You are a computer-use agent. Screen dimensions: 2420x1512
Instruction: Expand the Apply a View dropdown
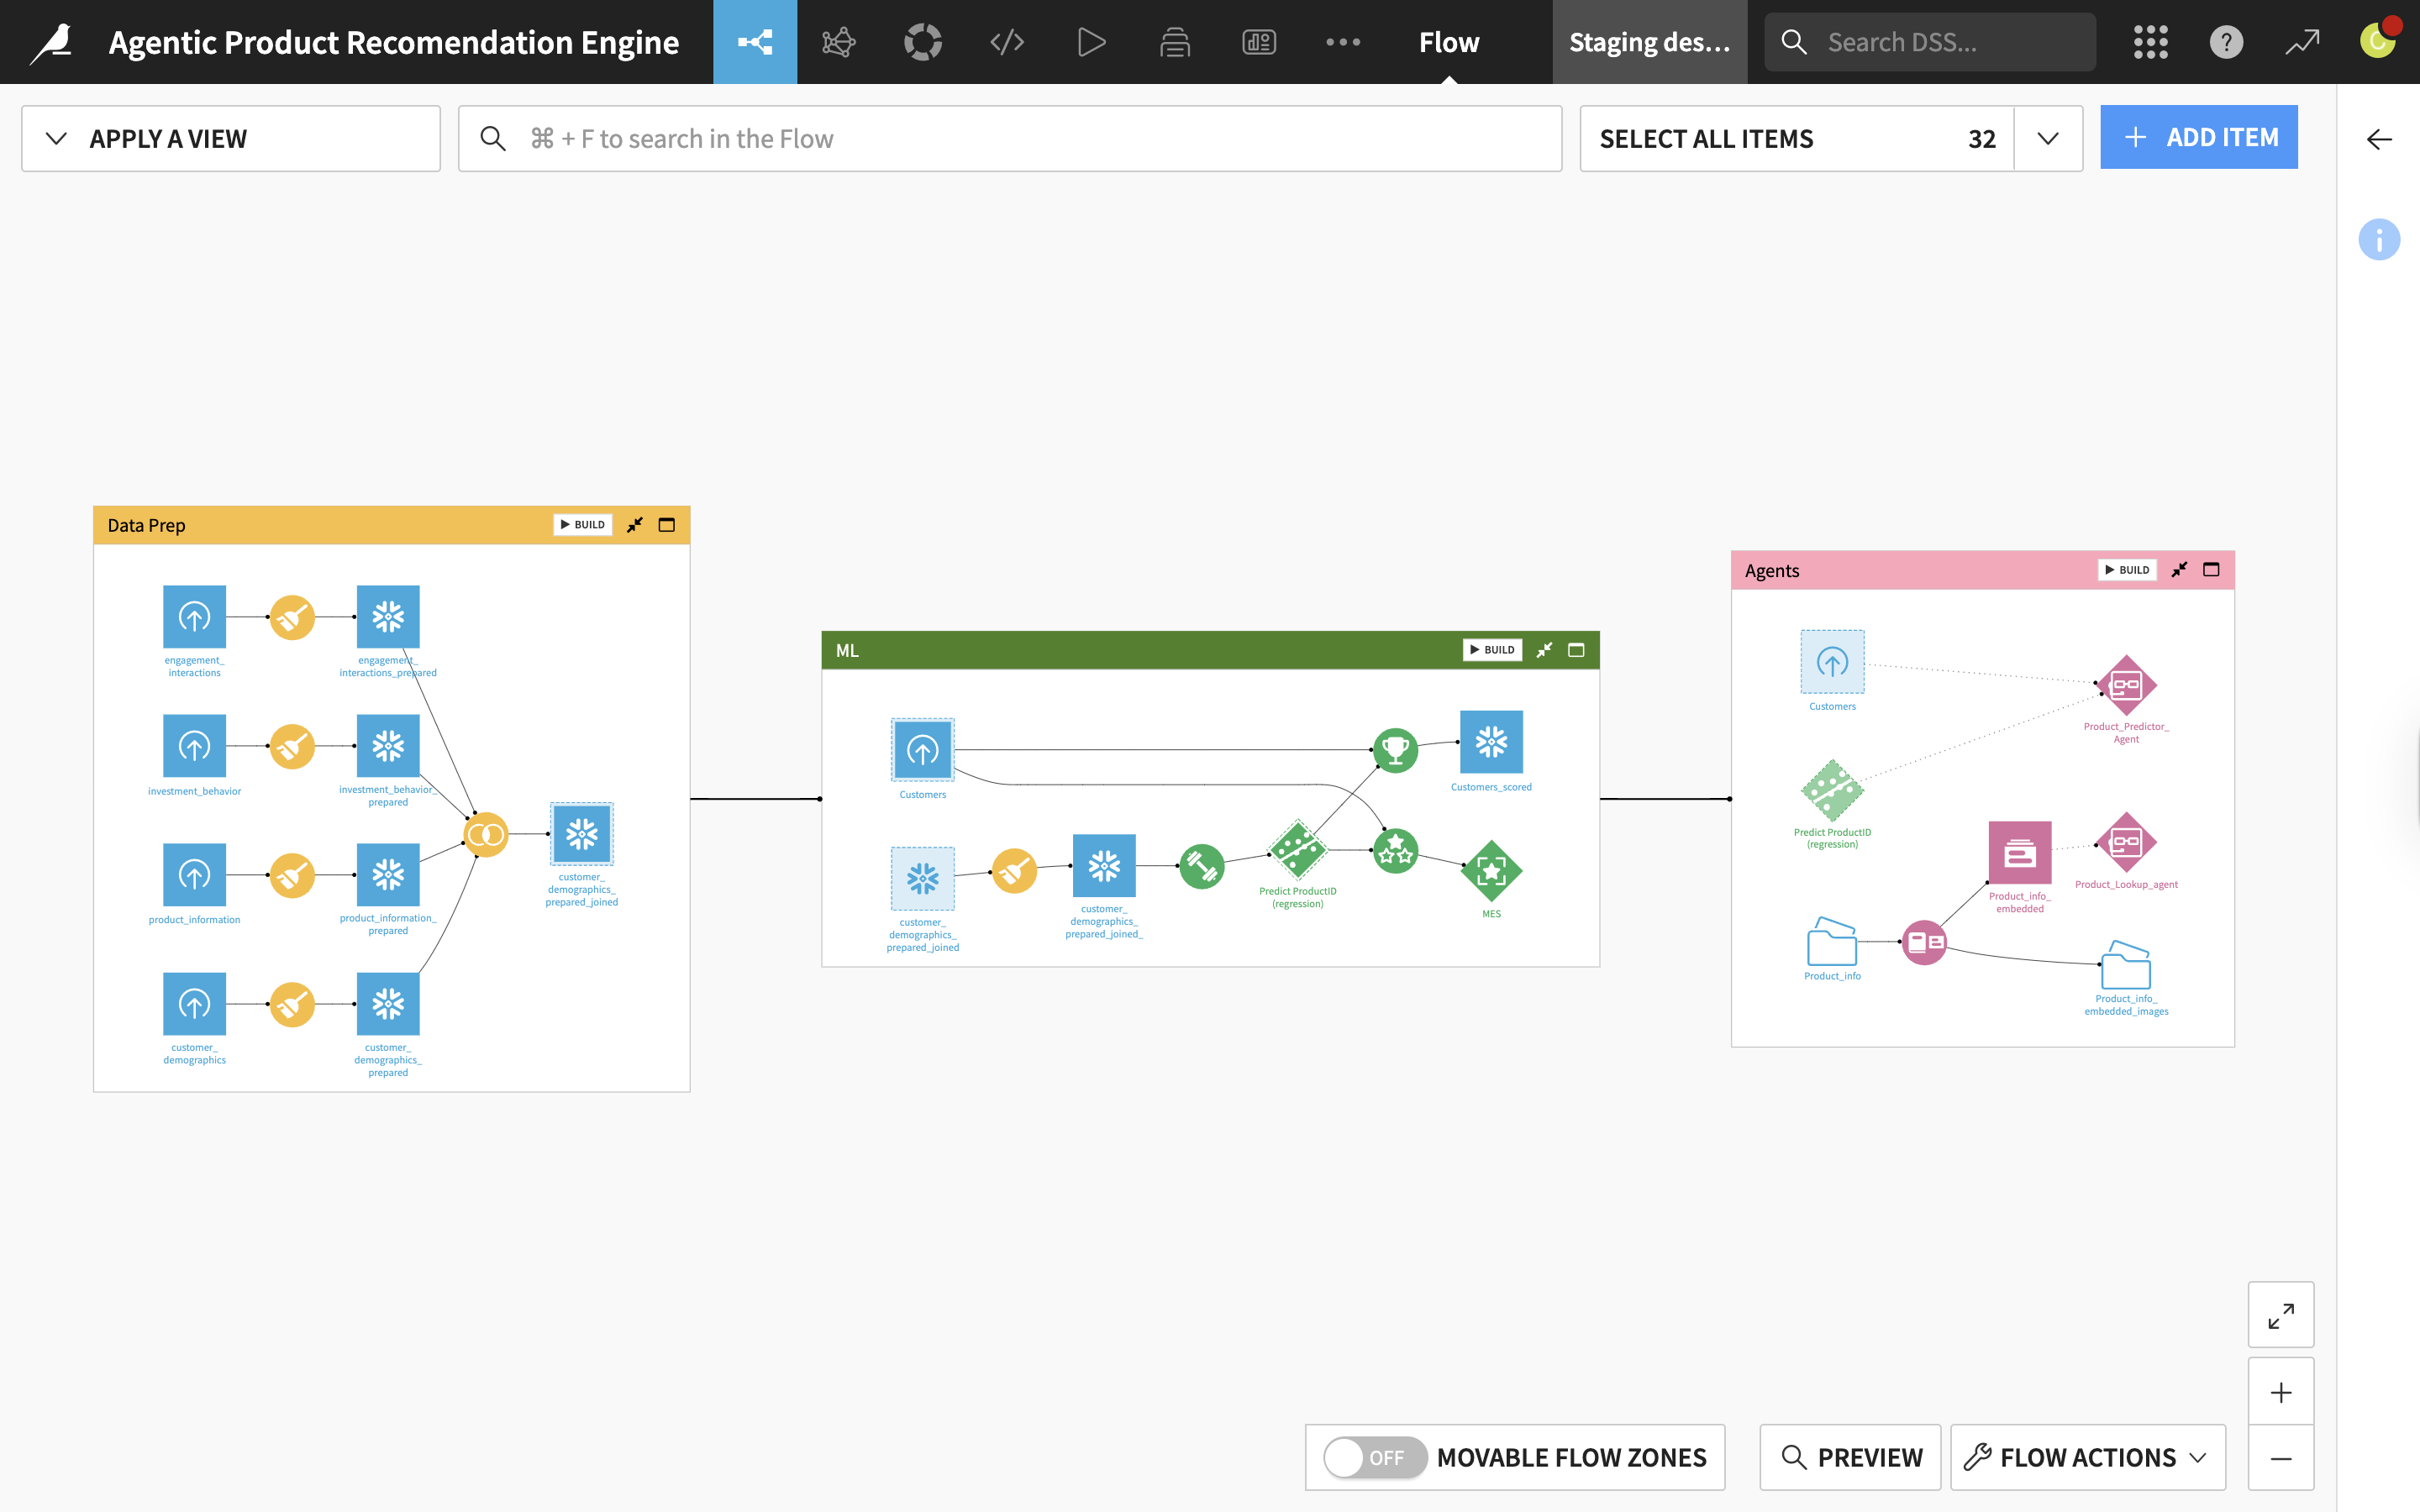tap(230, 139)
